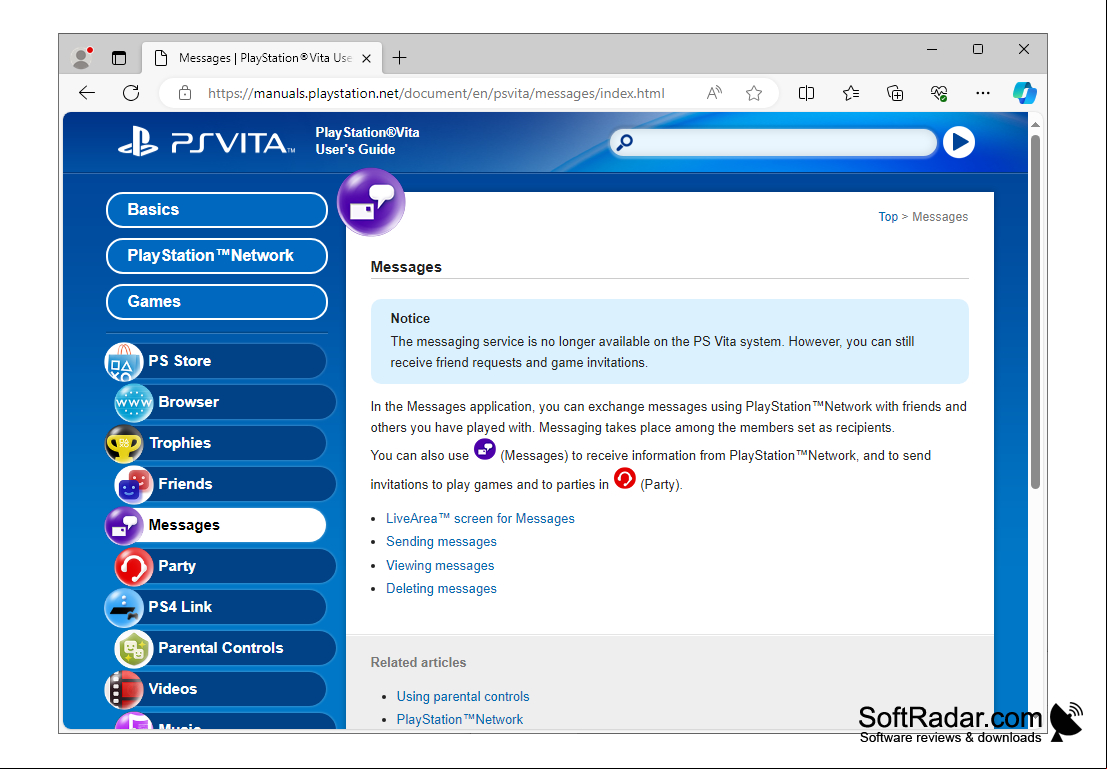Open the Copilot sidebar icon
This screenshot has width=1107, height=769.
point(1024,93)
